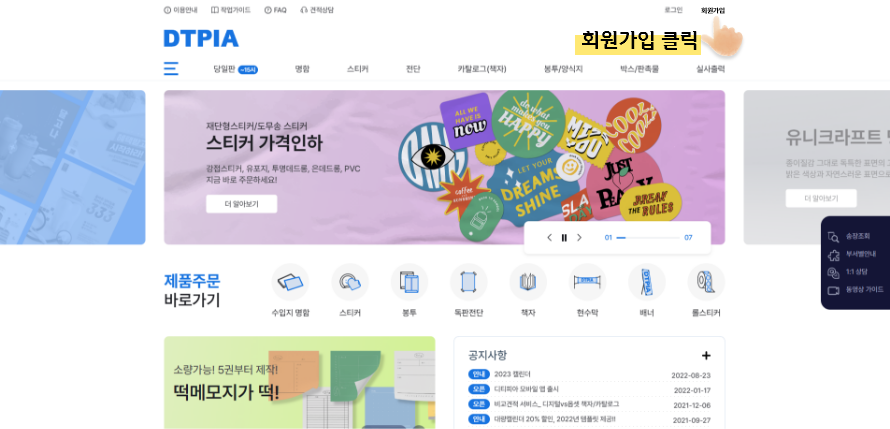The width and height of the screenshot is (890, 429).
Task: Open the 배너 shortcut icon
Action: tap(646, 282)
